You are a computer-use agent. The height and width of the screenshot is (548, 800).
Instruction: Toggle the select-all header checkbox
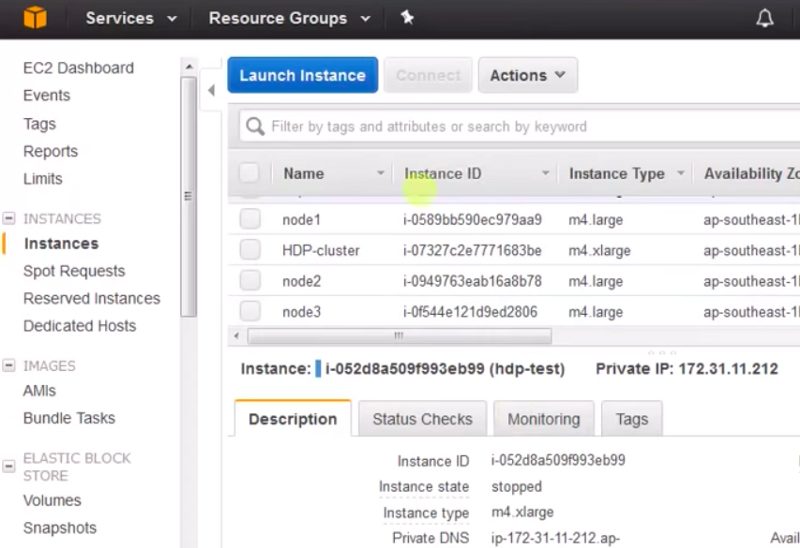(249, 172)
